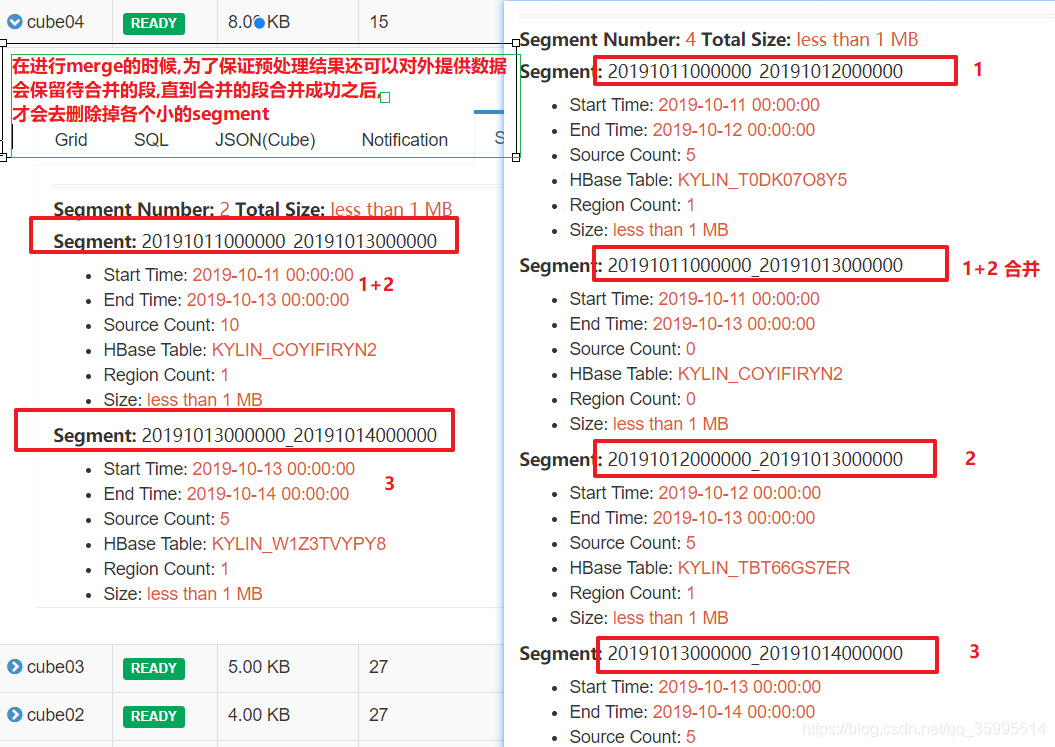Collapse the cube04 segment detail panel arrow
Screen dimensions: 1055x747
tap(14, 21)
